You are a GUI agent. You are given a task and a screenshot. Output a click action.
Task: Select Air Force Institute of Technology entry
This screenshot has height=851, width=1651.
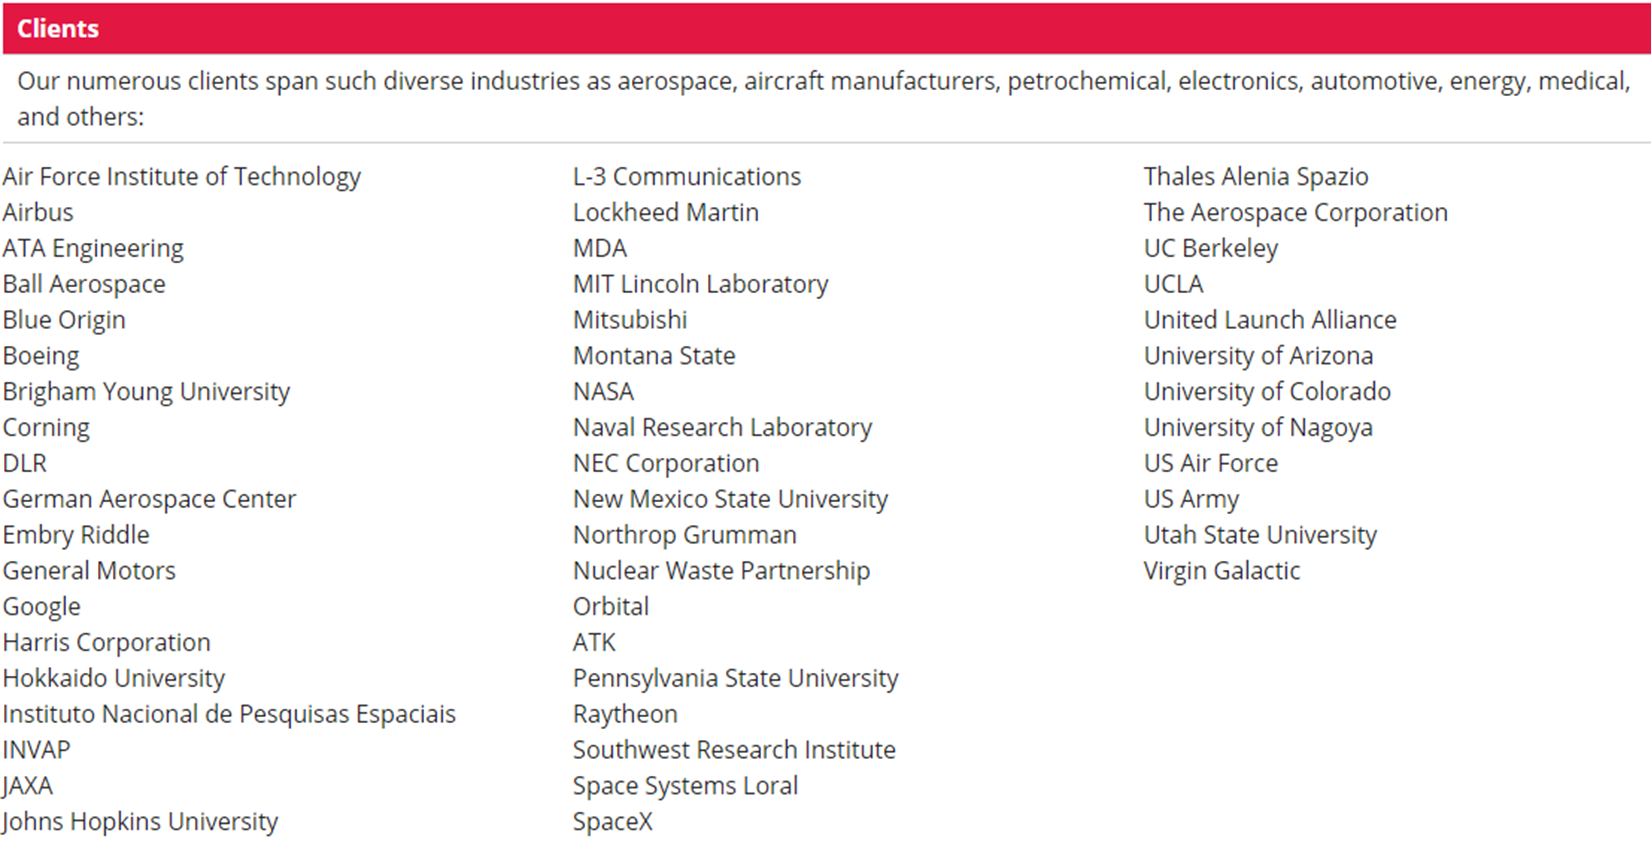tap(181, 177)
